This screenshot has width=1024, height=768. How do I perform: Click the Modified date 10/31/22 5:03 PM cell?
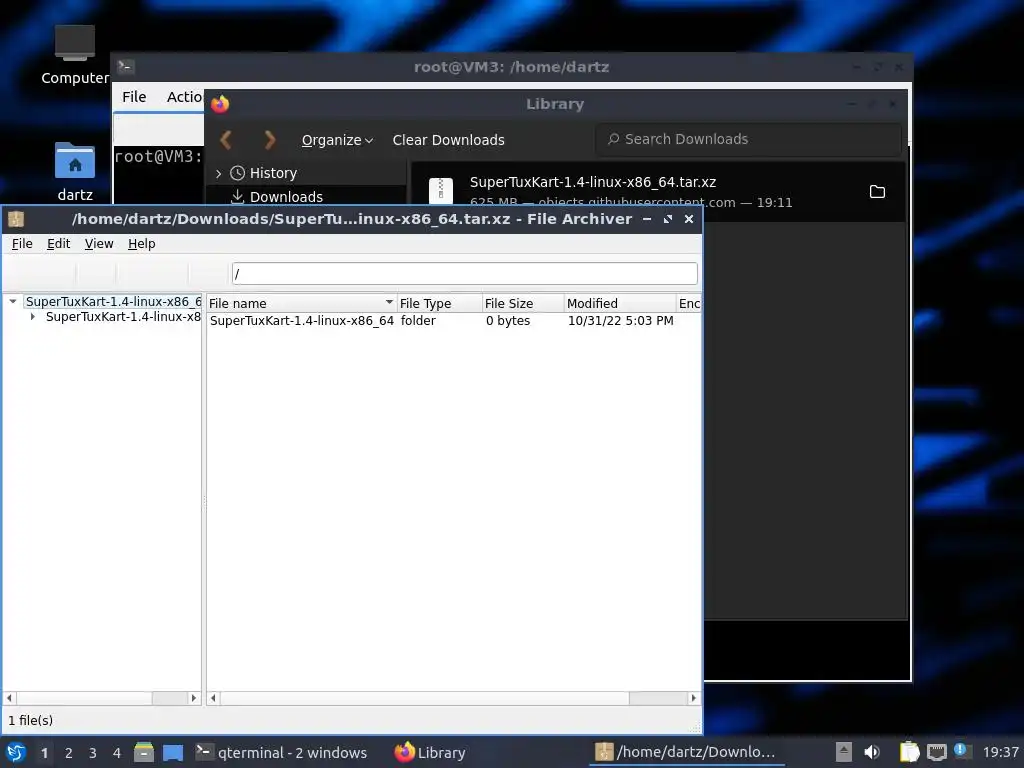click(620, 321)
